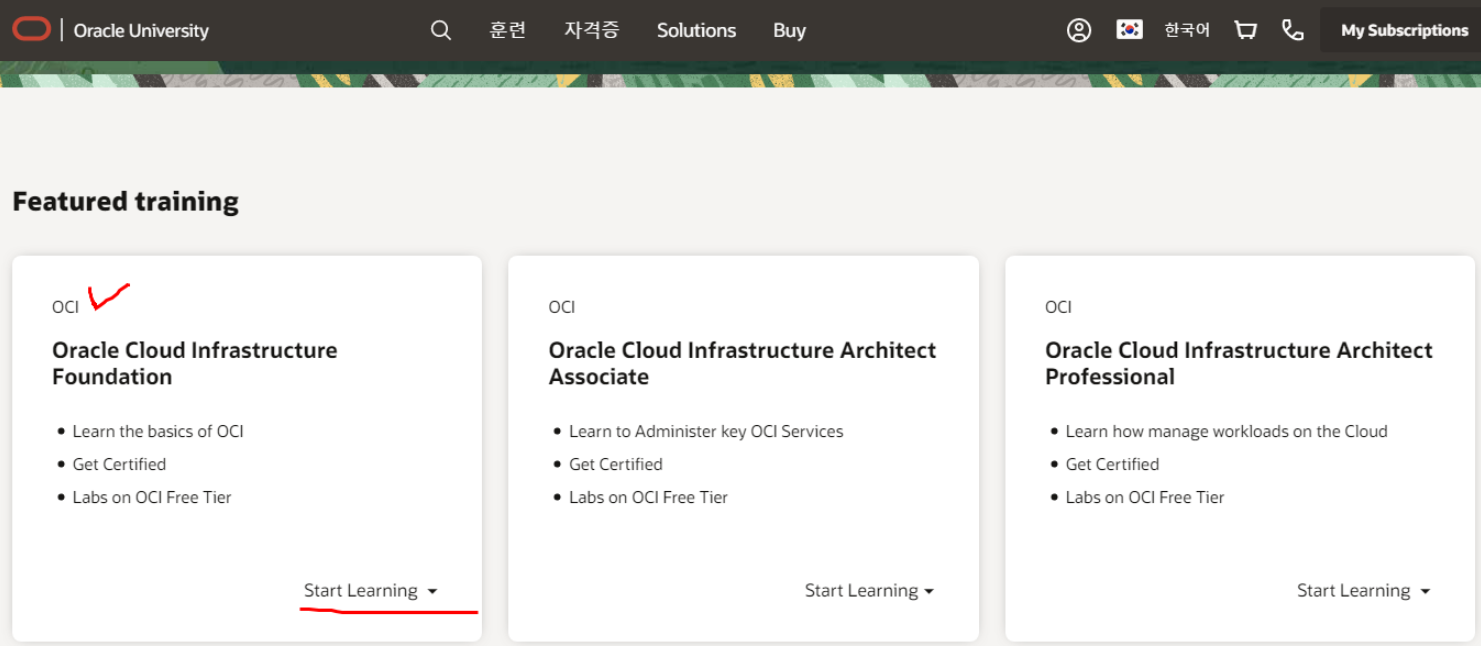Click 'Labs on OCI Free Tier' on Professional card
Screen dimensions: 1481x646
1145,497
